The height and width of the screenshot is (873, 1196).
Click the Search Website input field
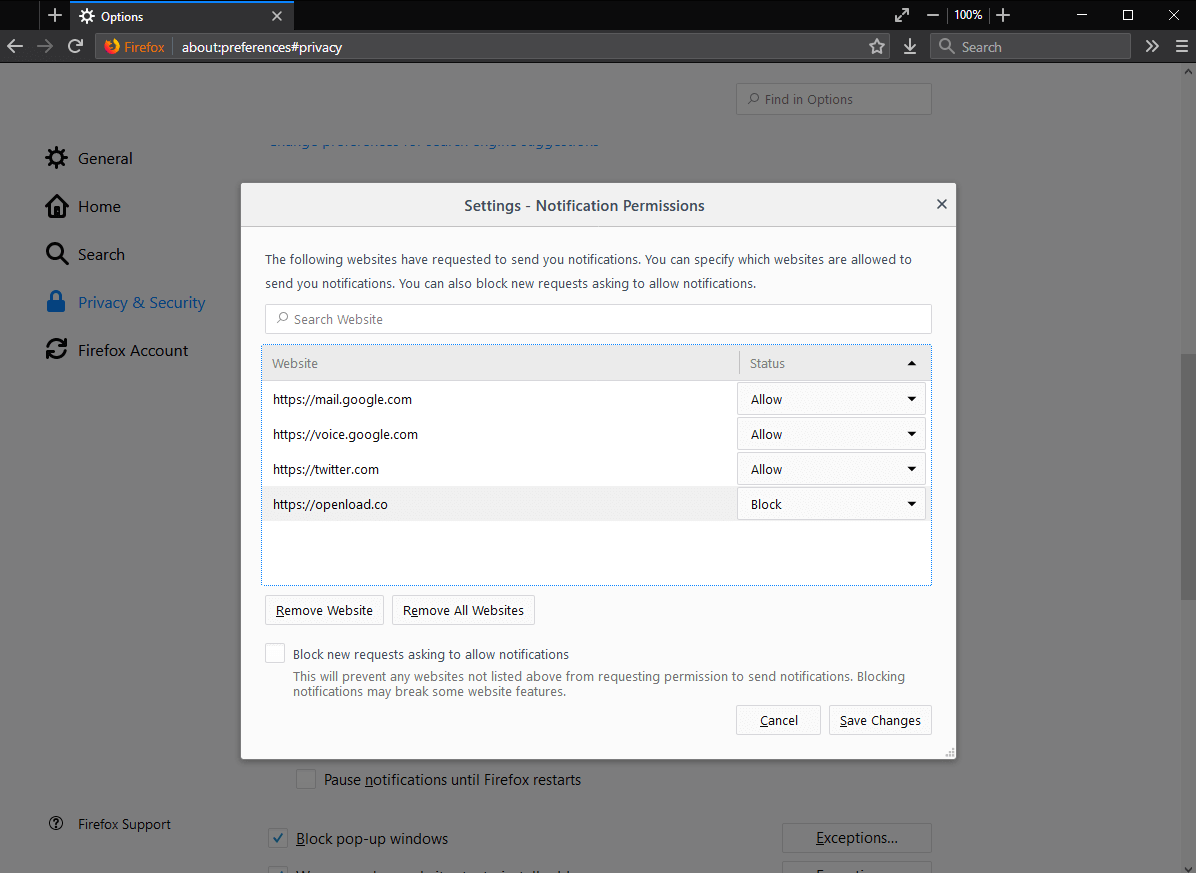(598, 319)
